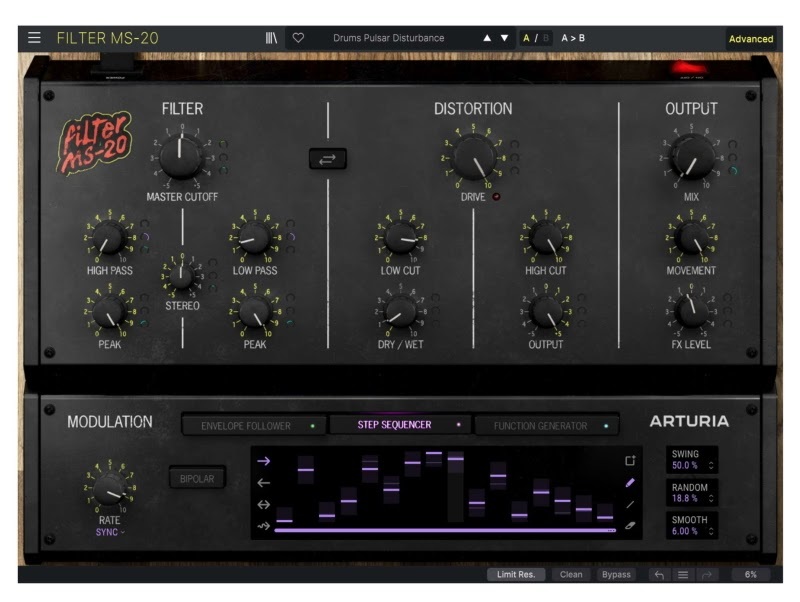Switch to the Step Sequencer tab
This screenshot has height=602, width=800.
click(x=401, y=424)
